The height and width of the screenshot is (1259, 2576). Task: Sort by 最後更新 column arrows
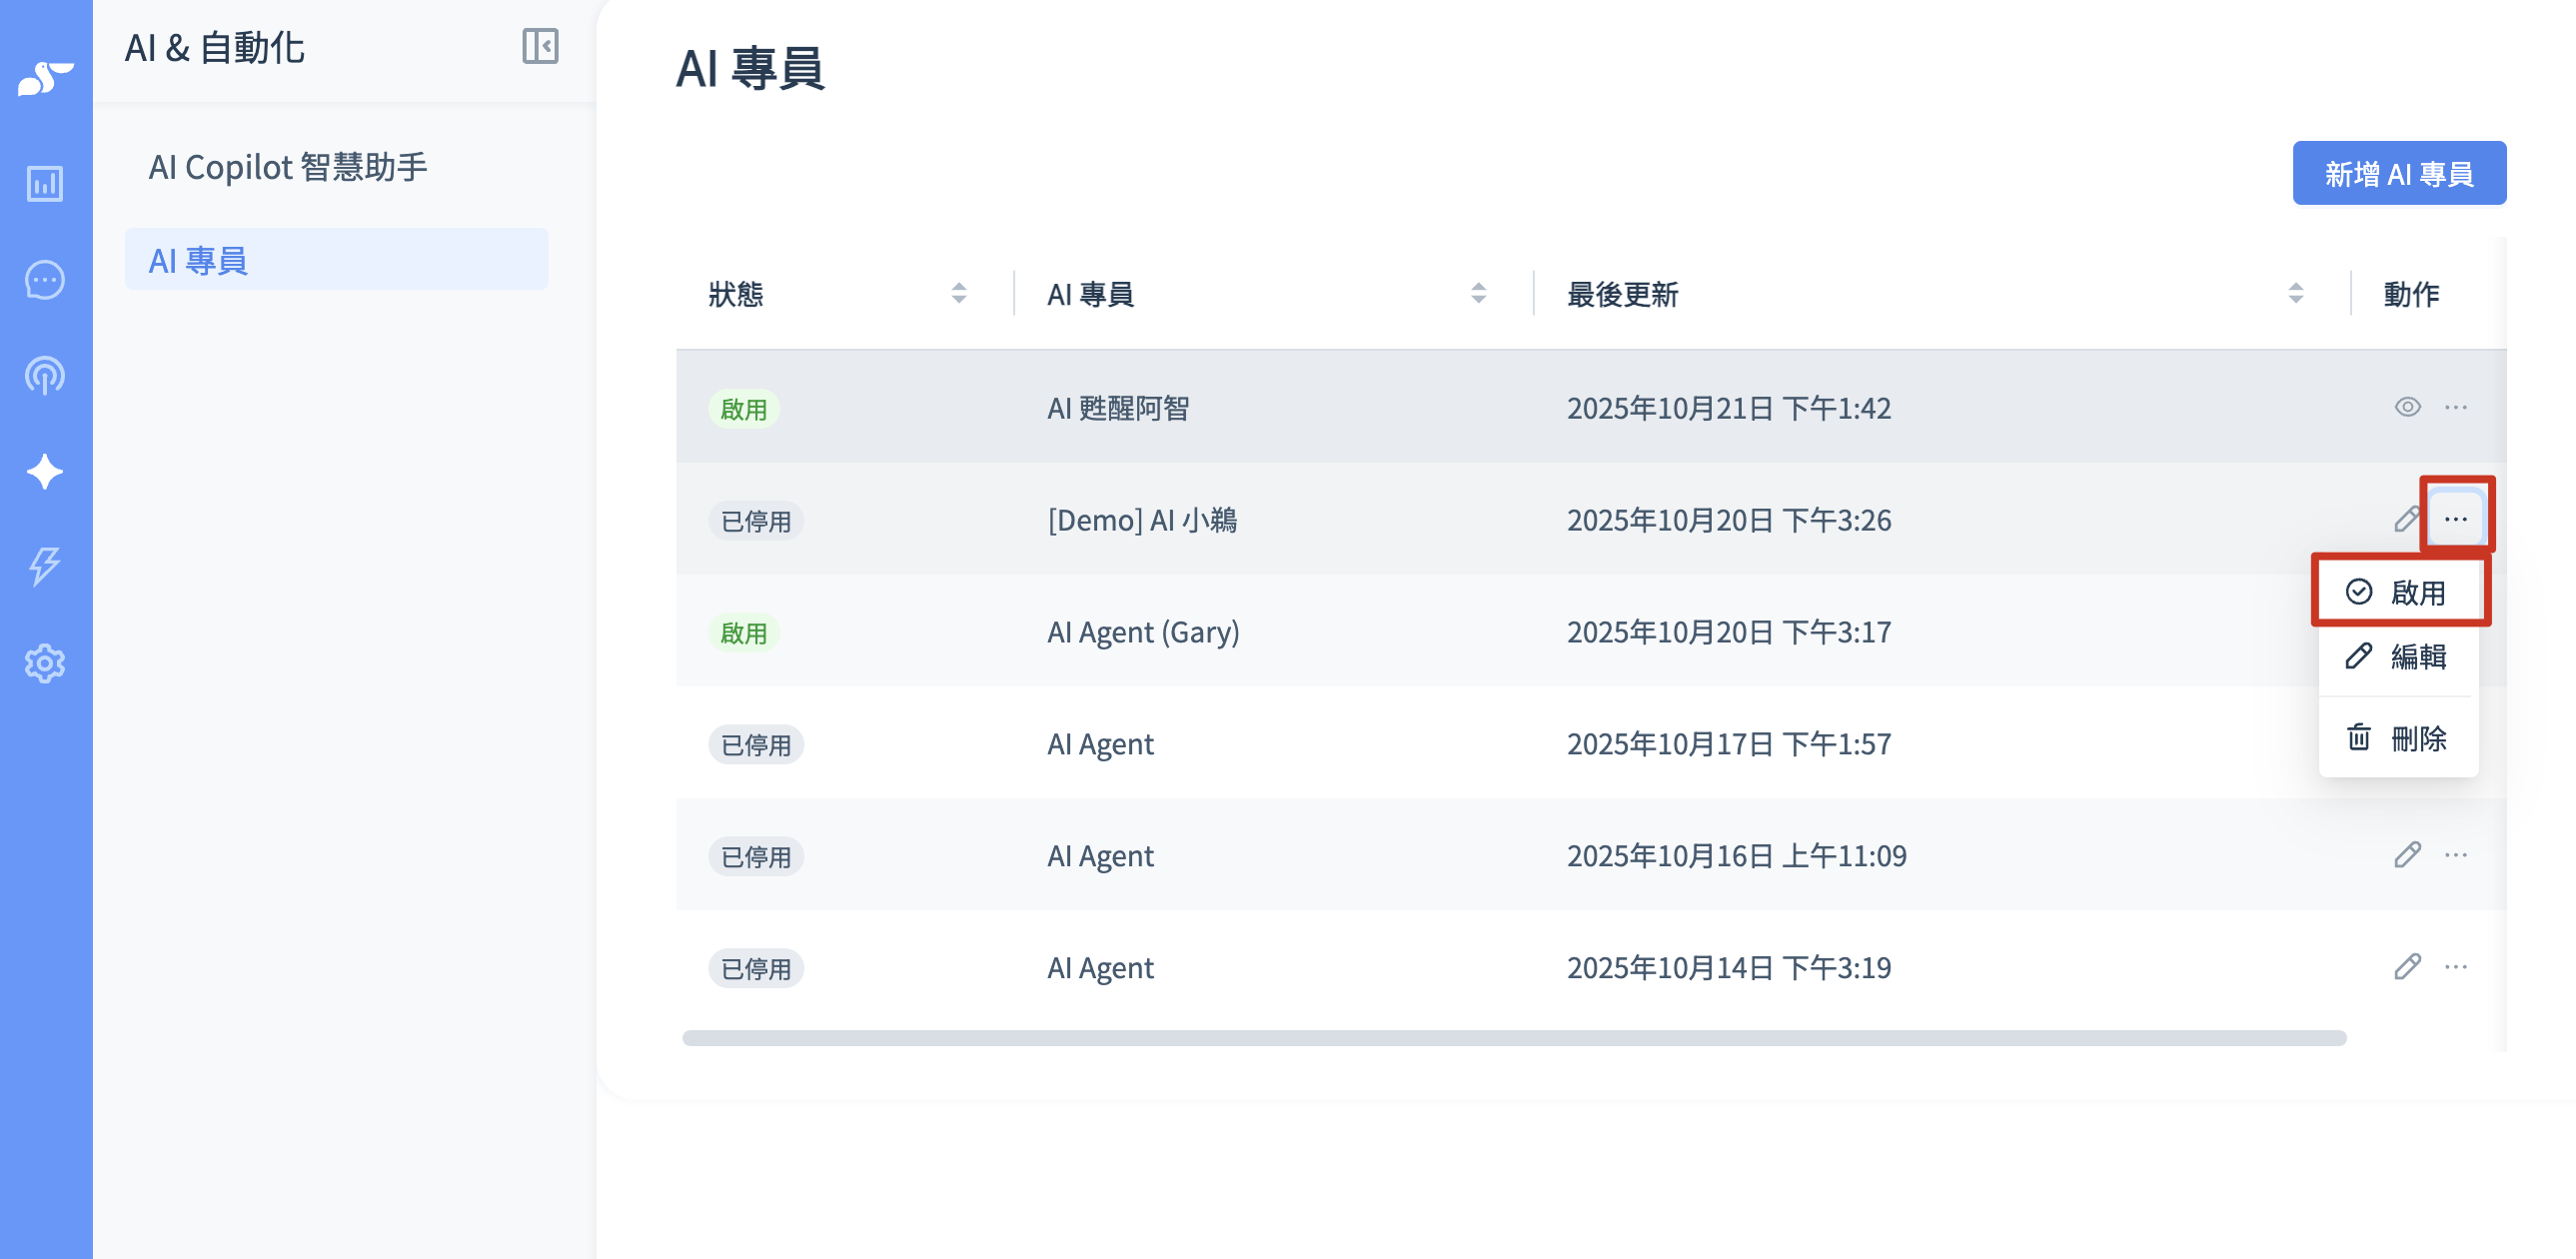pyautogui.click(x=2295, y=293)
